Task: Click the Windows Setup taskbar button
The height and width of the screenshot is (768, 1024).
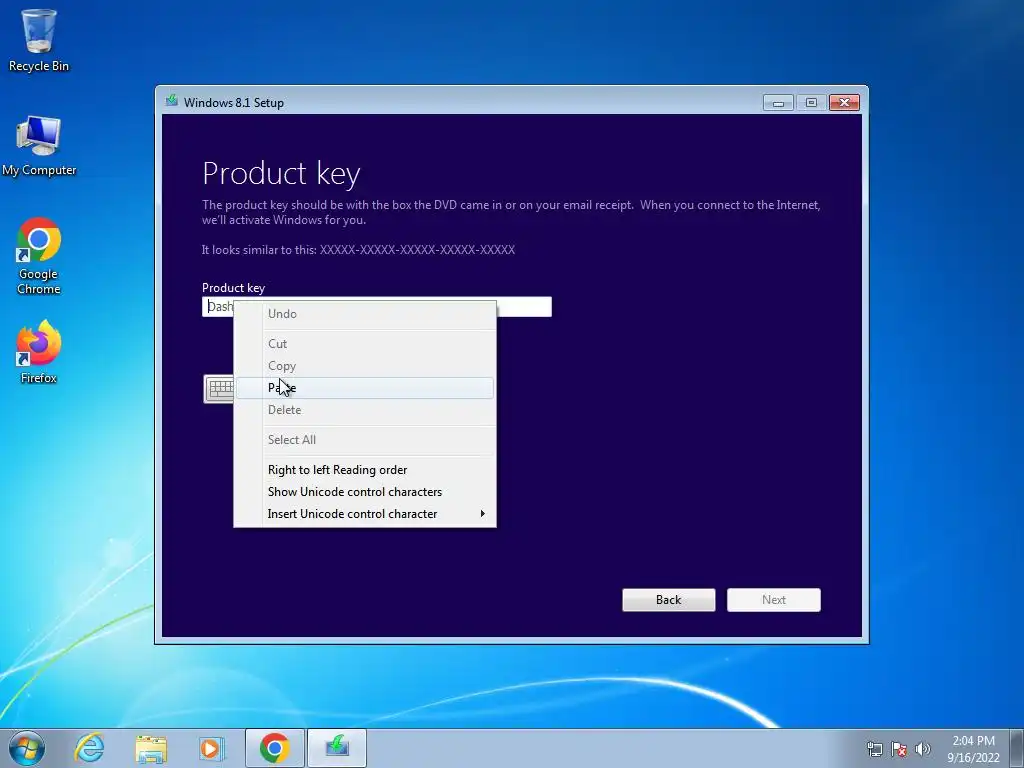Action: click(x=337, y=748)
